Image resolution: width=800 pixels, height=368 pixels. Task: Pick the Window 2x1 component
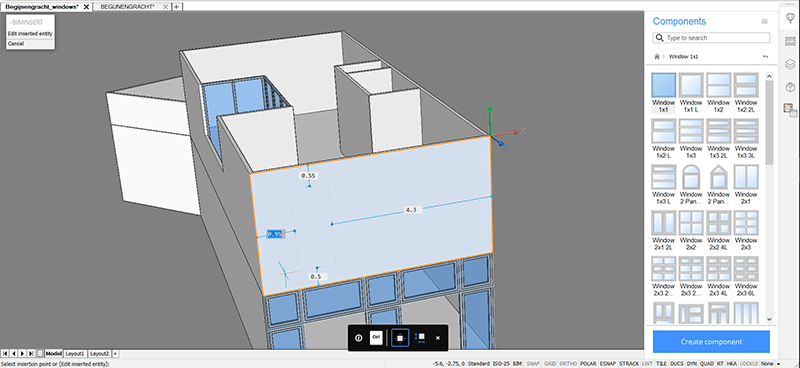pyautogui.click(x=746, y=177)
